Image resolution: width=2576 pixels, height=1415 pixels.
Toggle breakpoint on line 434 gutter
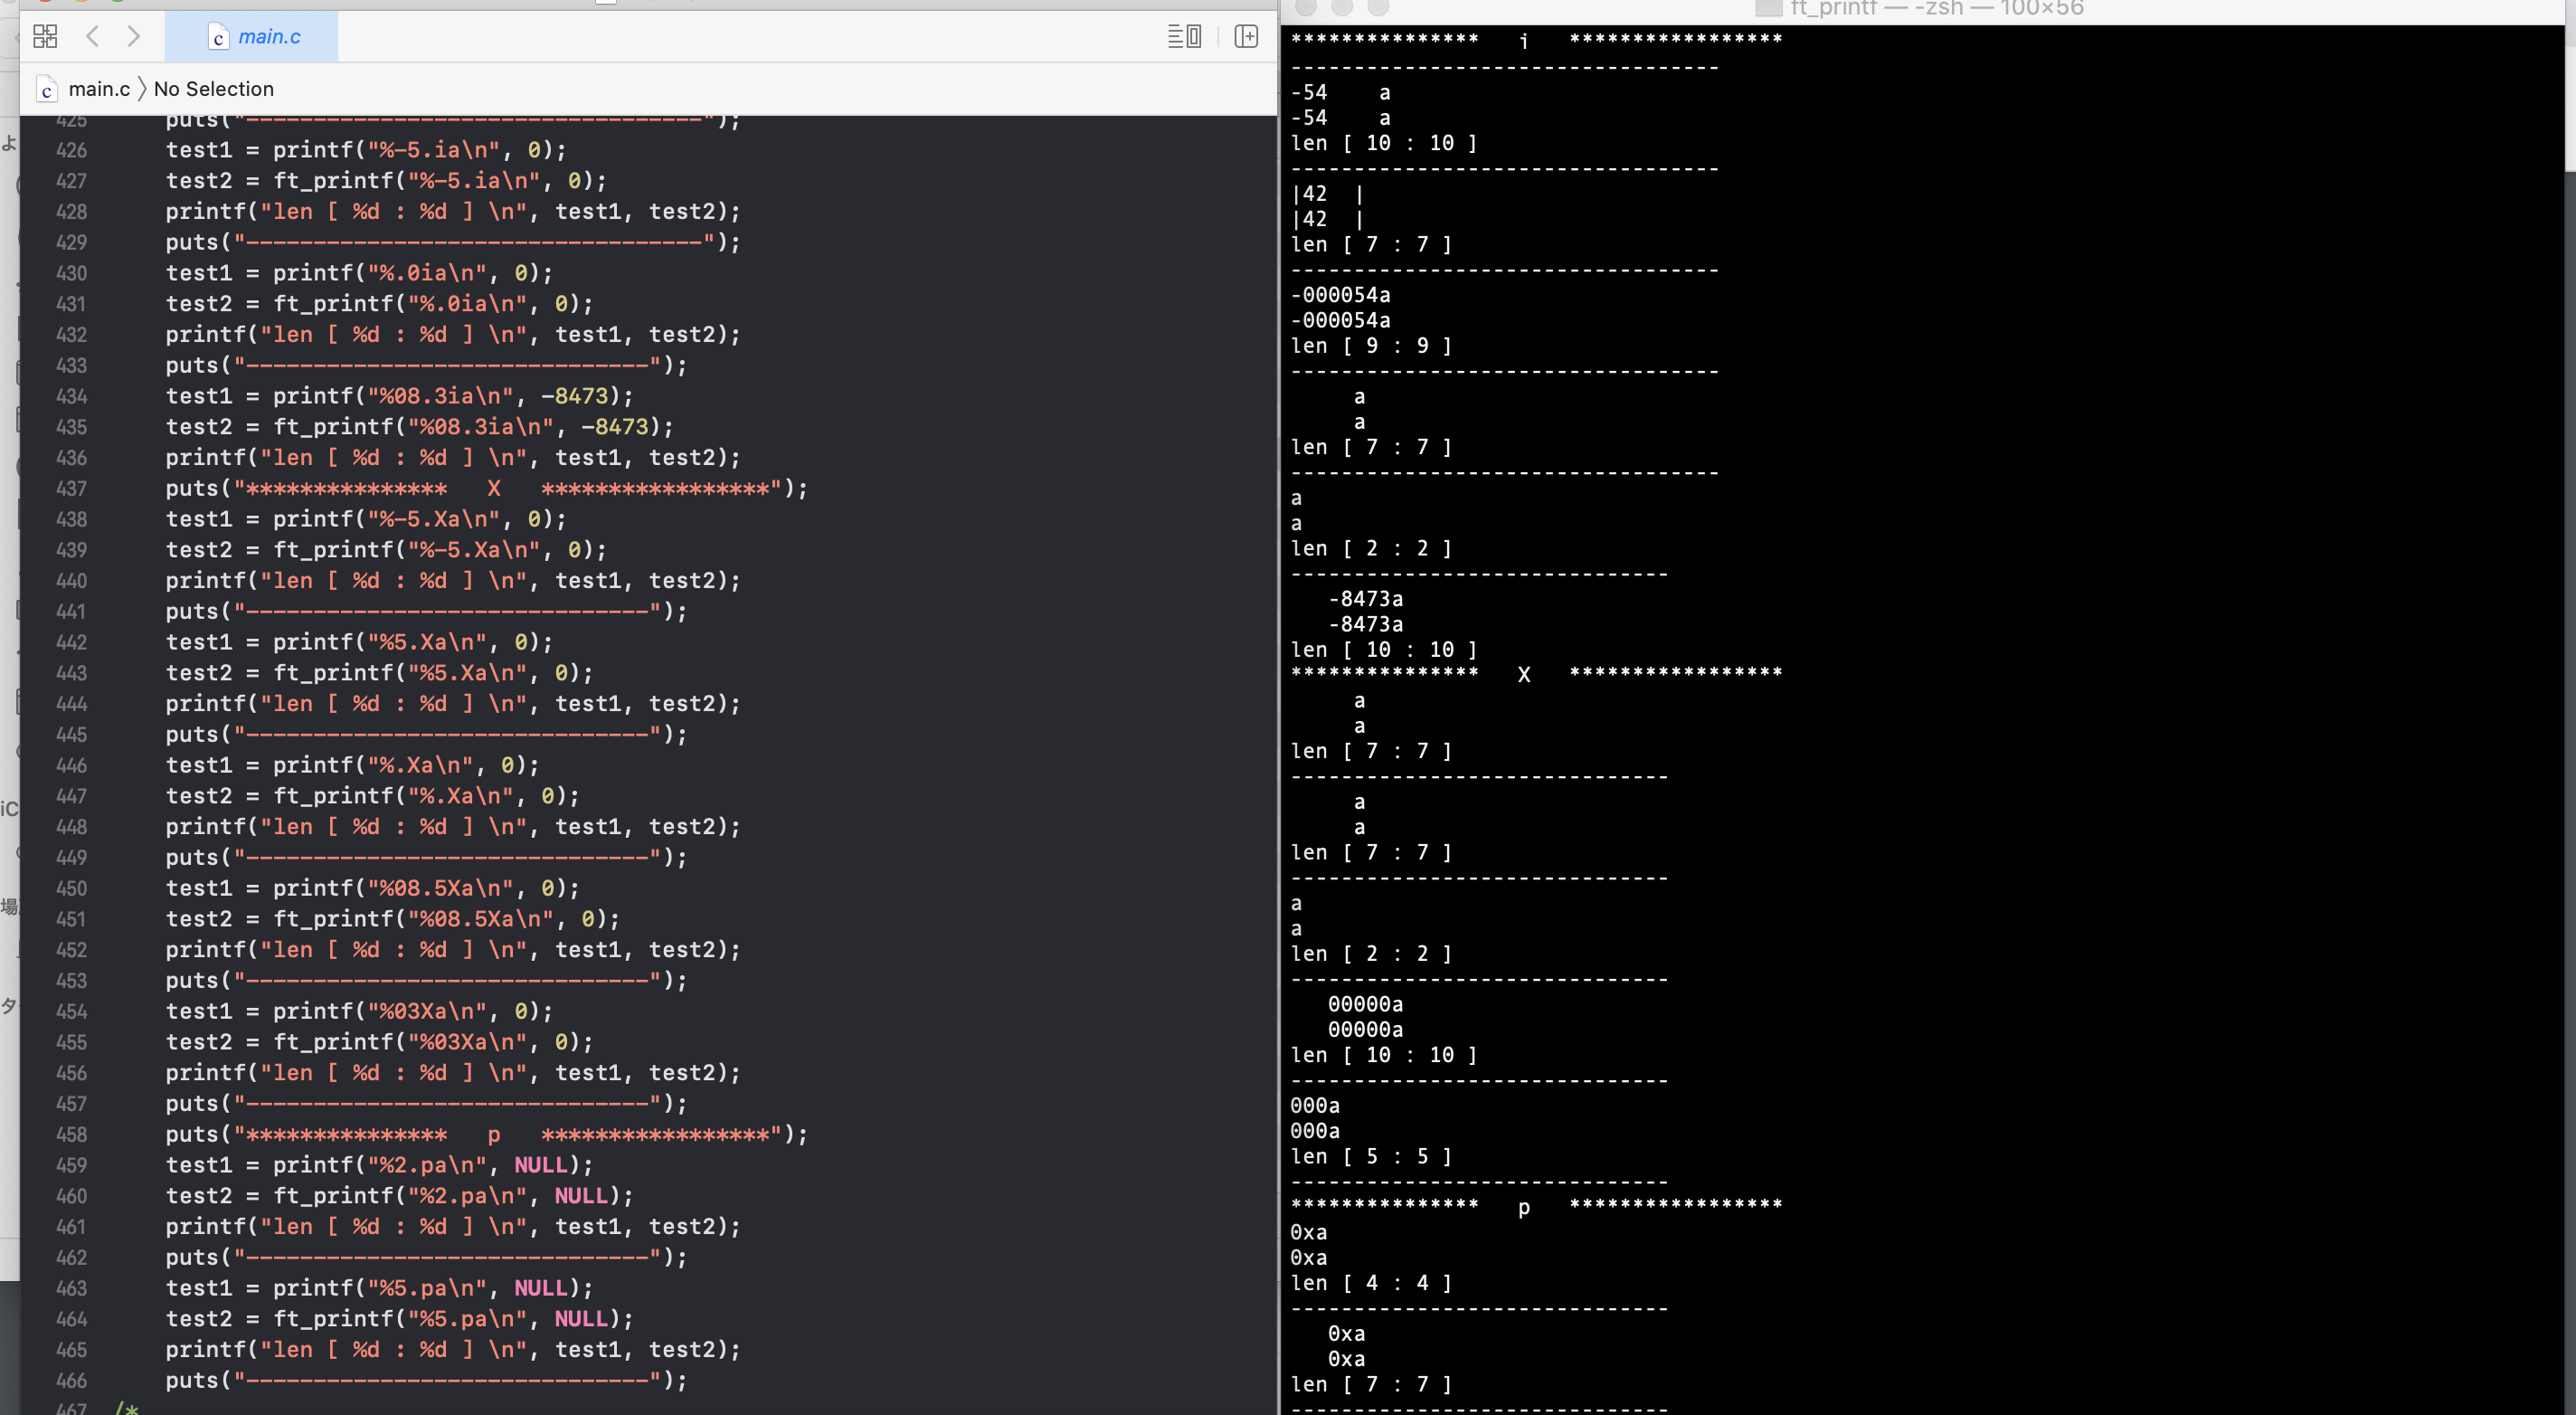[x=71, y=396]
